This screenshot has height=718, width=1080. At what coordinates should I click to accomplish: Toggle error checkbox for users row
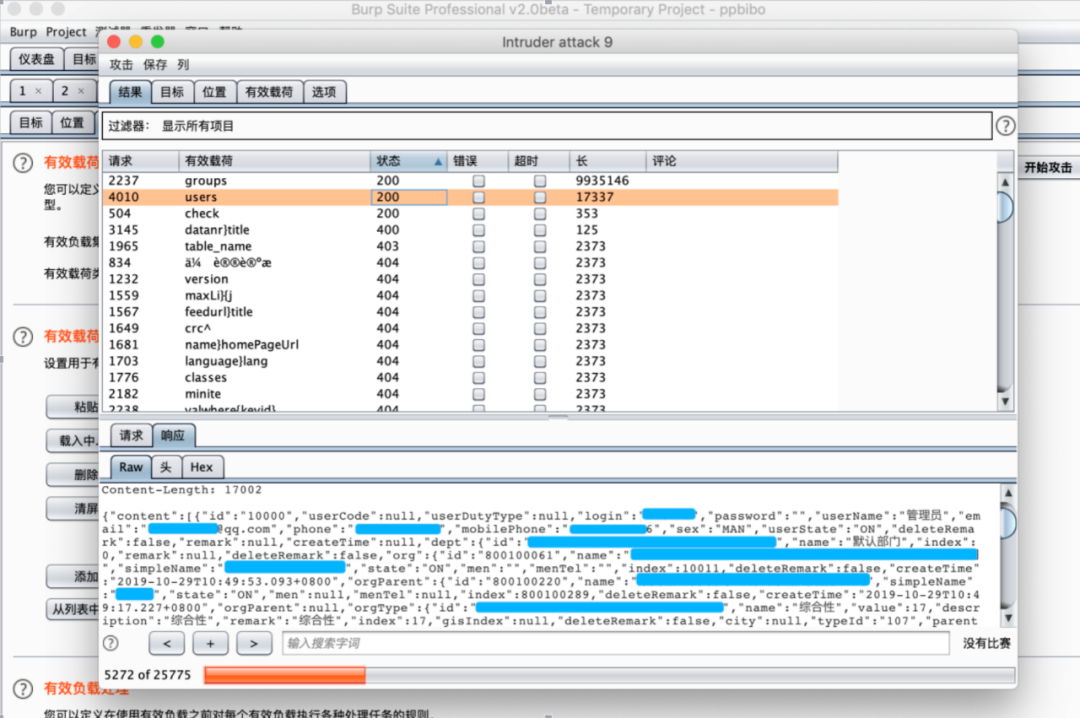pos(478,197)
